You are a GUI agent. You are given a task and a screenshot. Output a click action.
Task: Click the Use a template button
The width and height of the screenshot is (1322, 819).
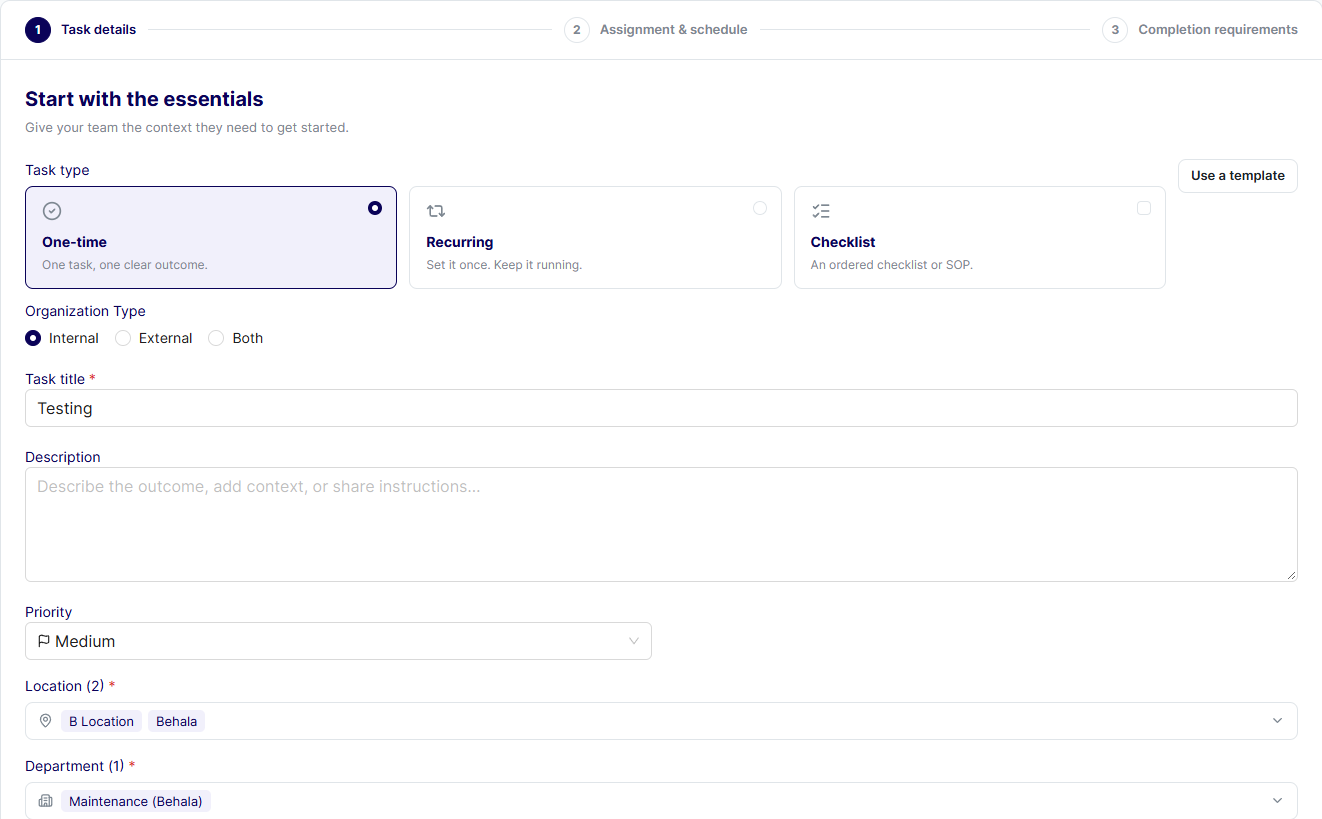[1238, 176]
